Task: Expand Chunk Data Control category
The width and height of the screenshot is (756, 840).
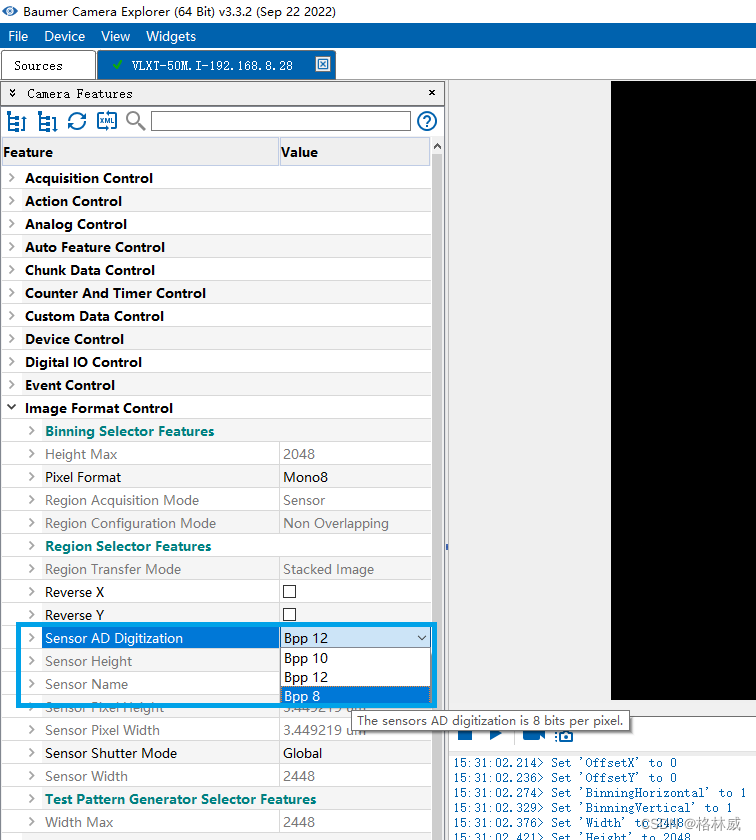Action: point(12,270)
